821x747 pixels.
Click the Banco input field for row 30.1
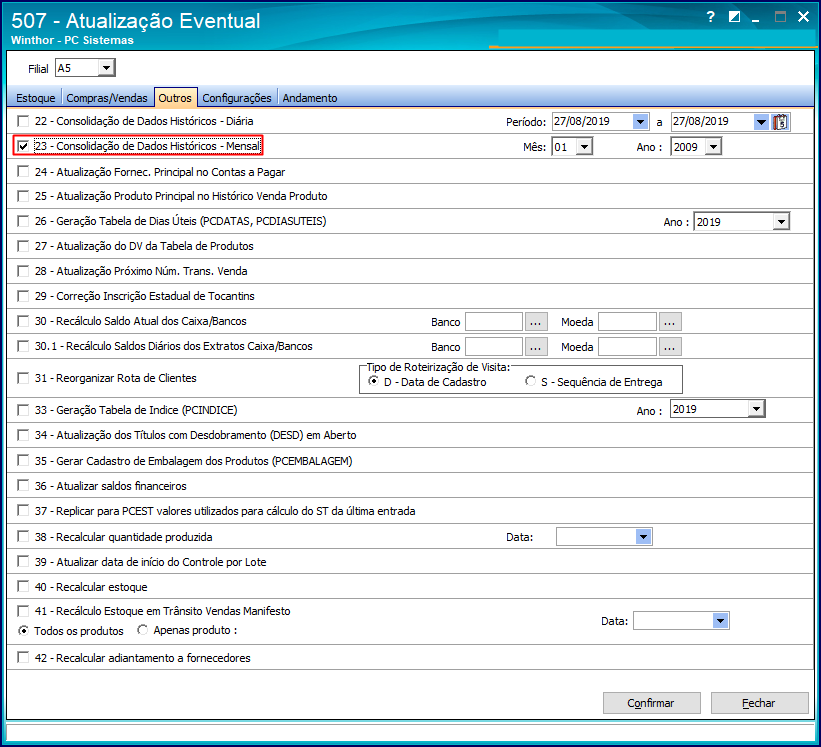(494, 347)
